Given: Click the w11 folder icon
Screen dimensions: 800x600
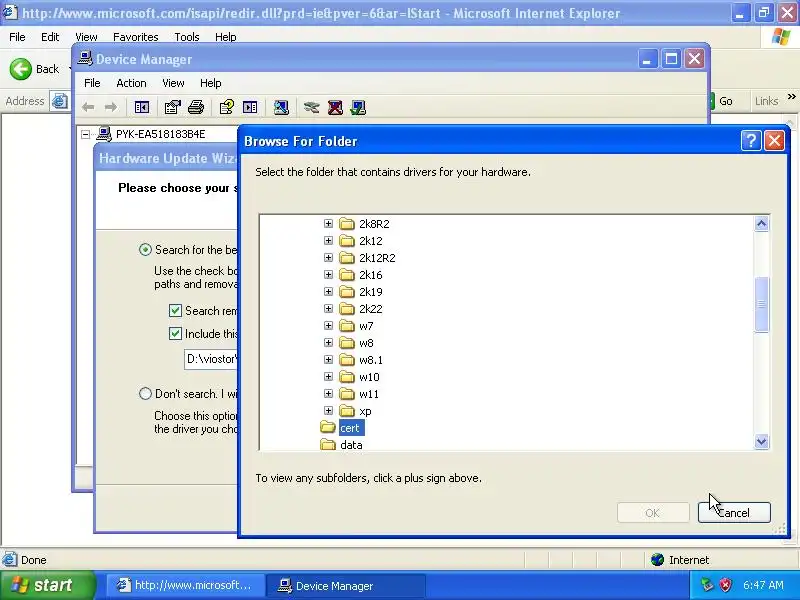Looking at the screenshot, I should (x=347, y=394).
